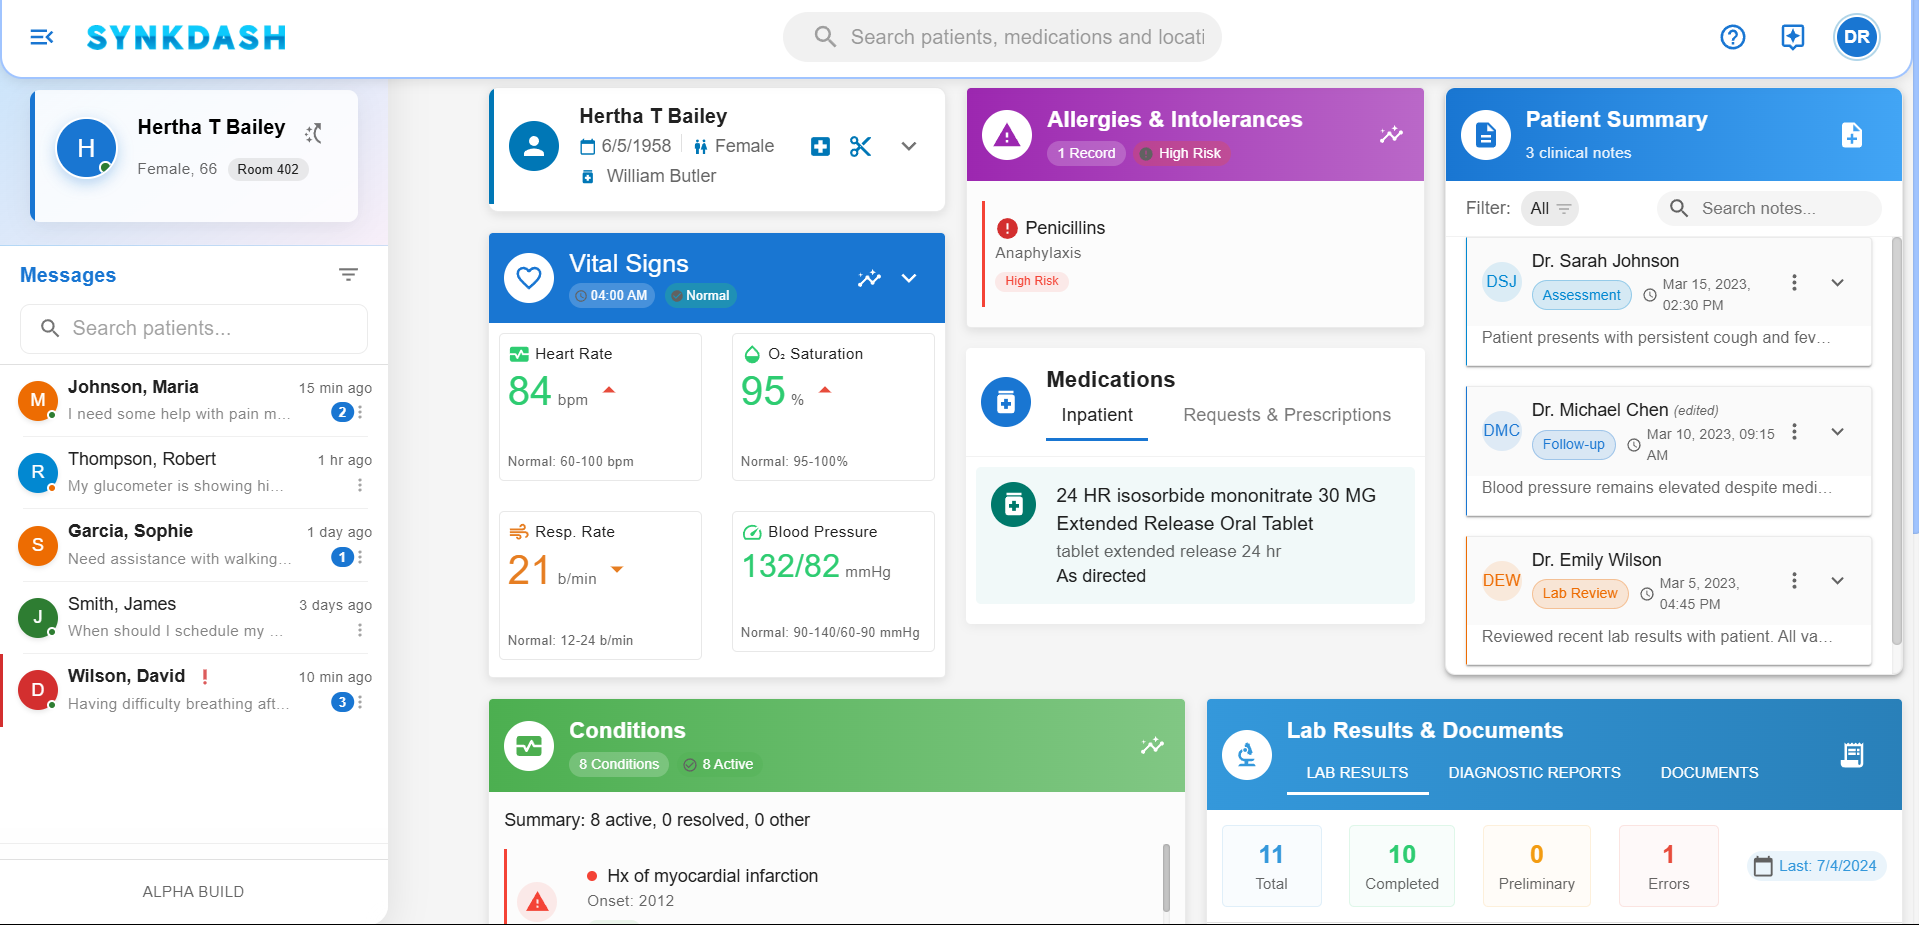Click the 1 Record allergy chip
Image resolution: width=1919 pixels, height=925 pixels.
point(1086,153)
